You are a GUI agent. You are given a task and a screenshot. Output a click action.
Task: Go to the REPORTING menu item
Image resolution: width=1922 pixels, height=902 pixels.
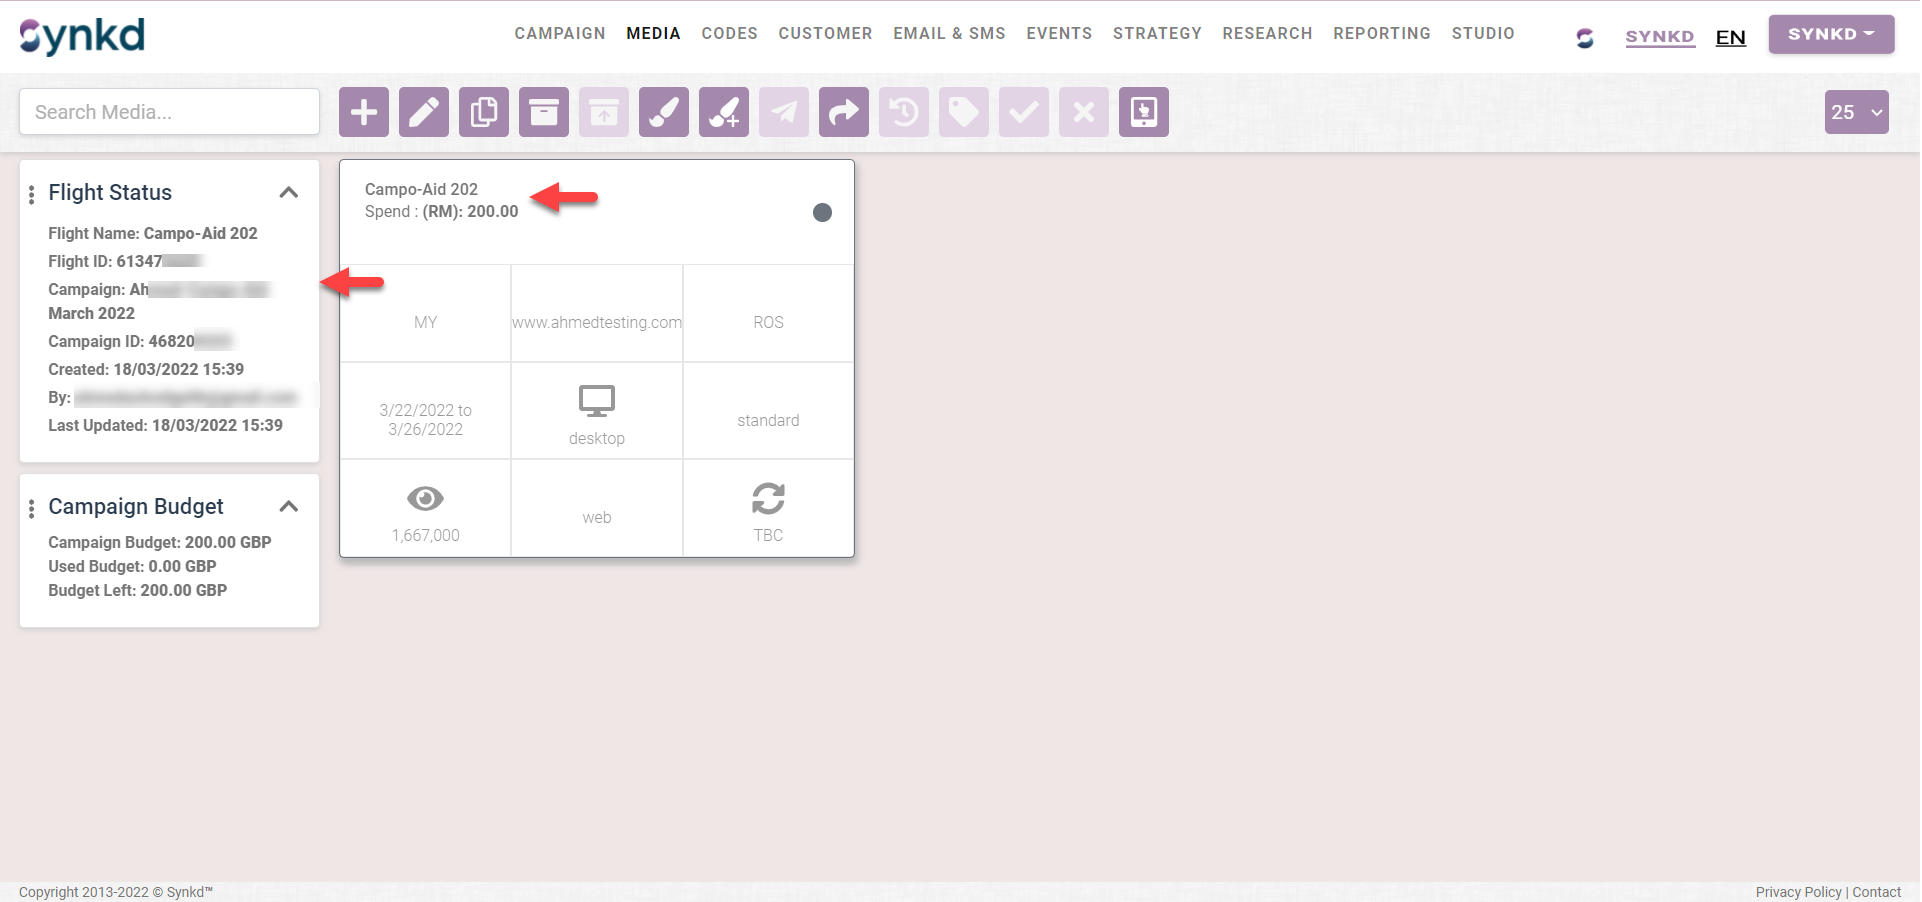(1381, 33)
